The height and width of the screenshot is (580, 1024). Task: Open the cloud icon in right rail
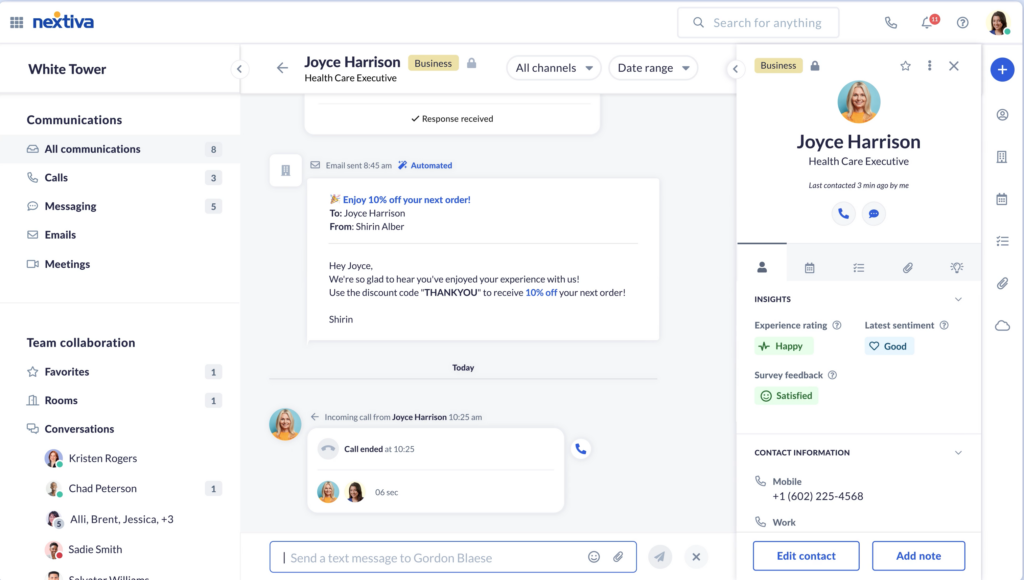[x=1002, y=325]
